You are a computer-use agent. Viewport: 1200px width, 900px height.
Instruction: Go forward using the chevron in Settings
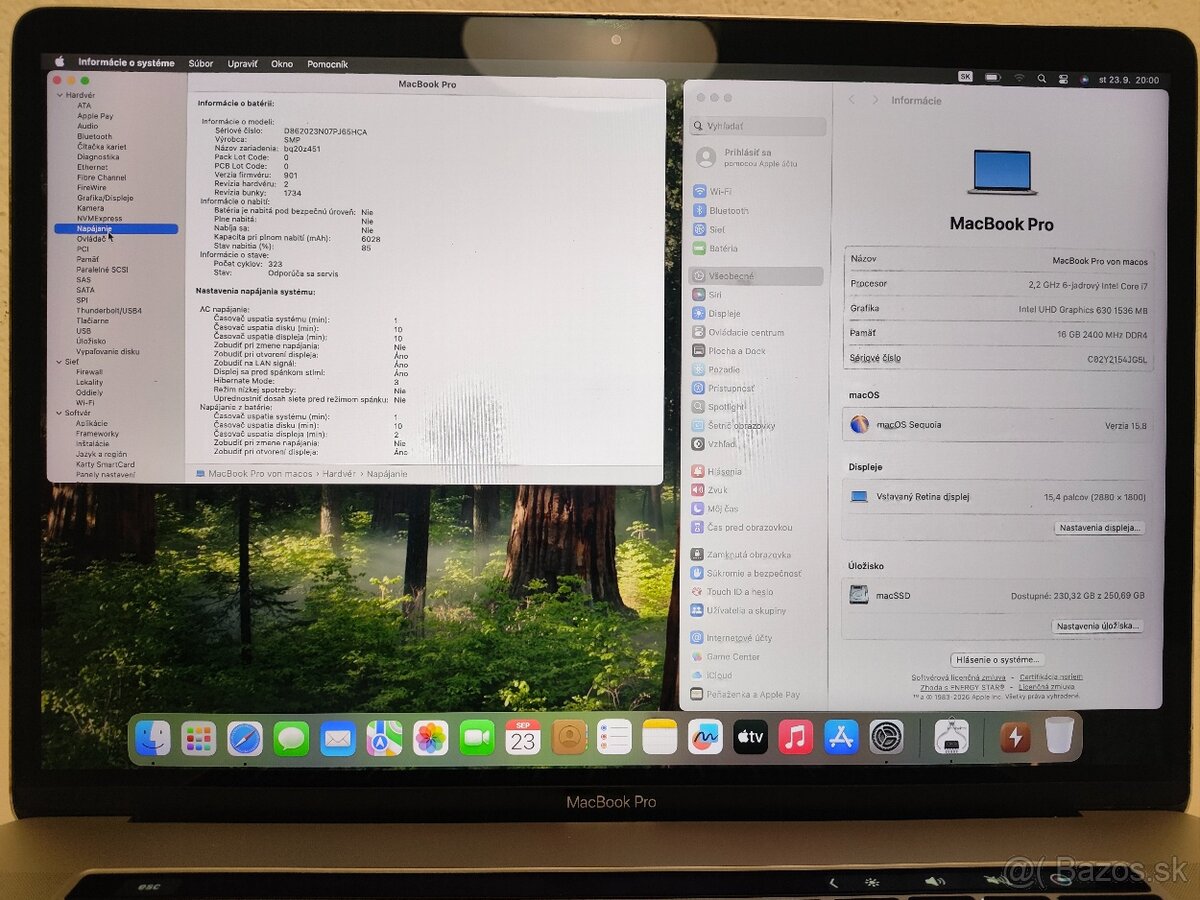tap(875, 100)
